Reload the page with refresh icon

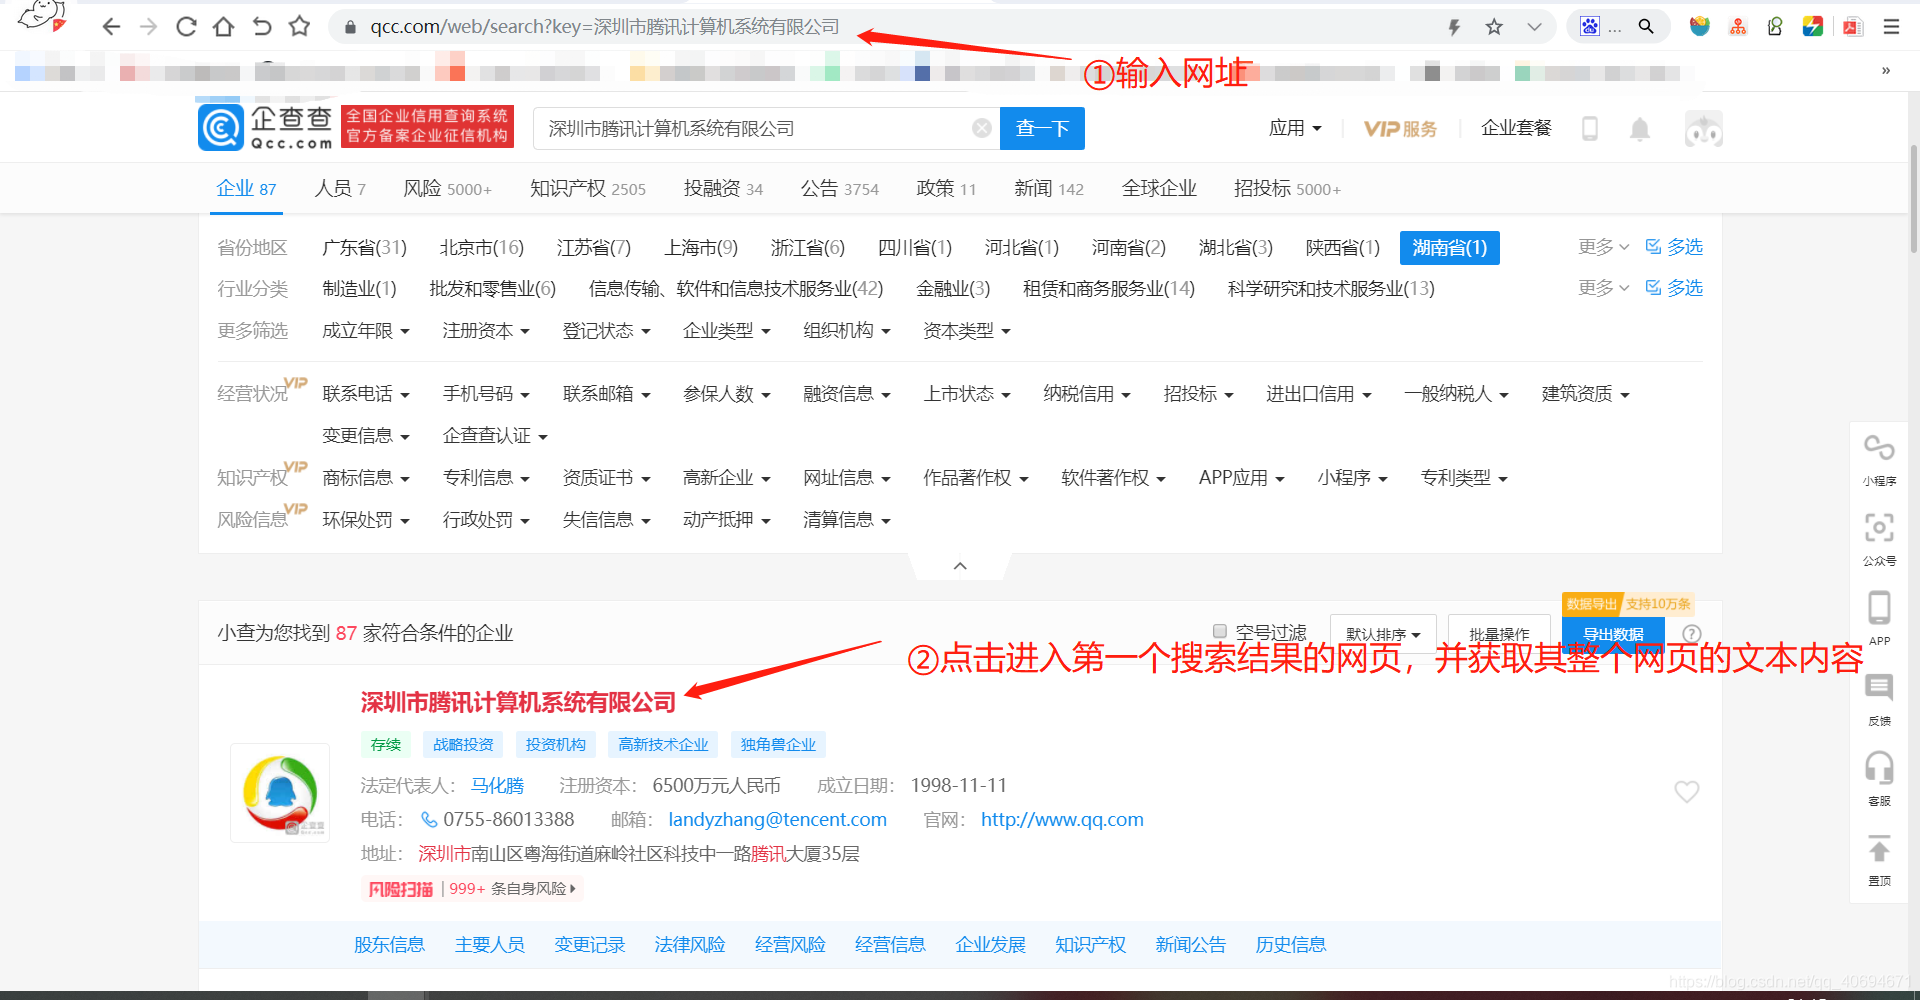pos(186,27)
